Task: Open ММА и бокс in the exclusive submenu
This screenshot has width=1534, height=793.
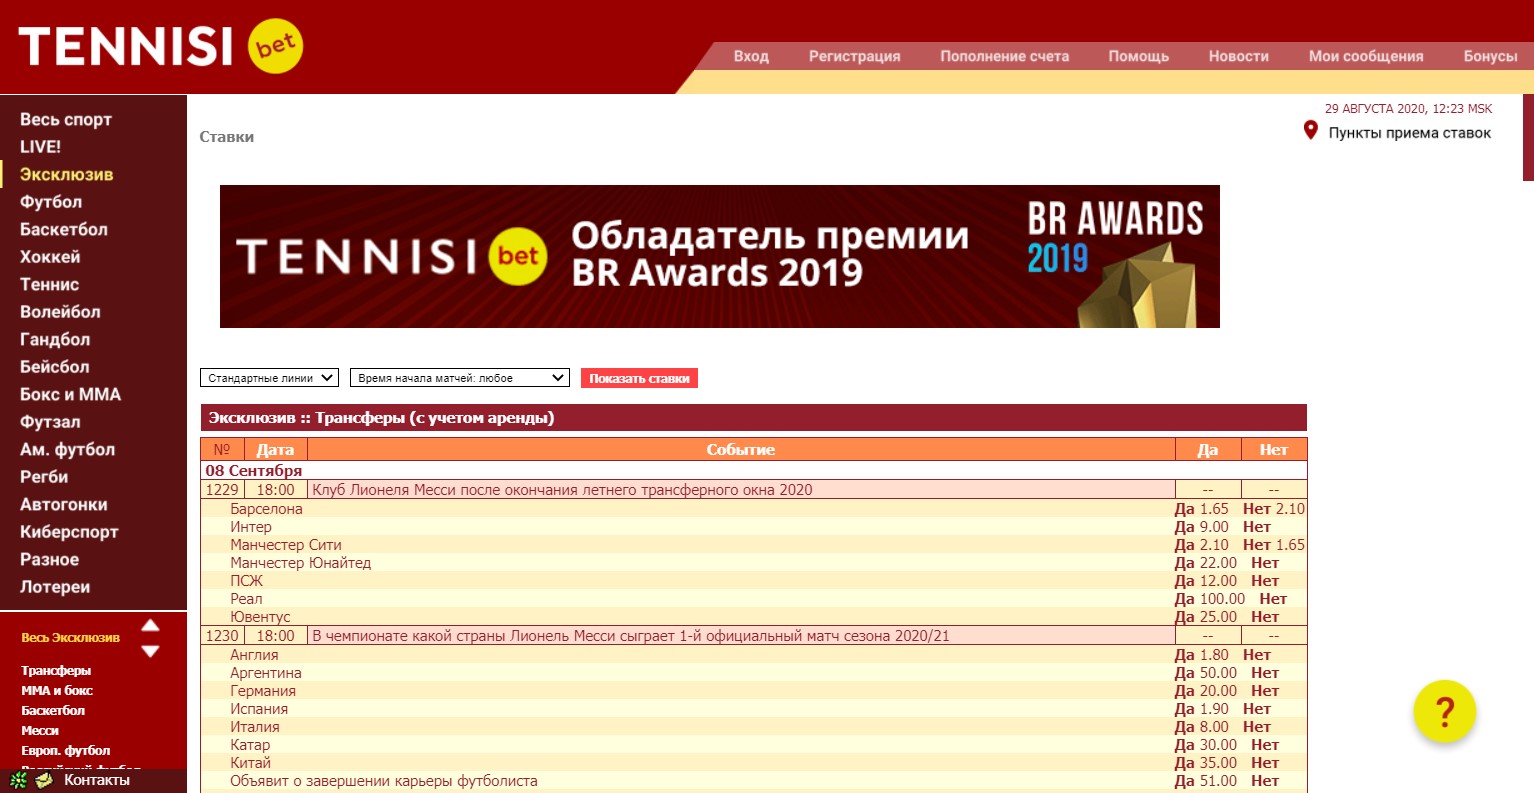Action: [57, 691]
